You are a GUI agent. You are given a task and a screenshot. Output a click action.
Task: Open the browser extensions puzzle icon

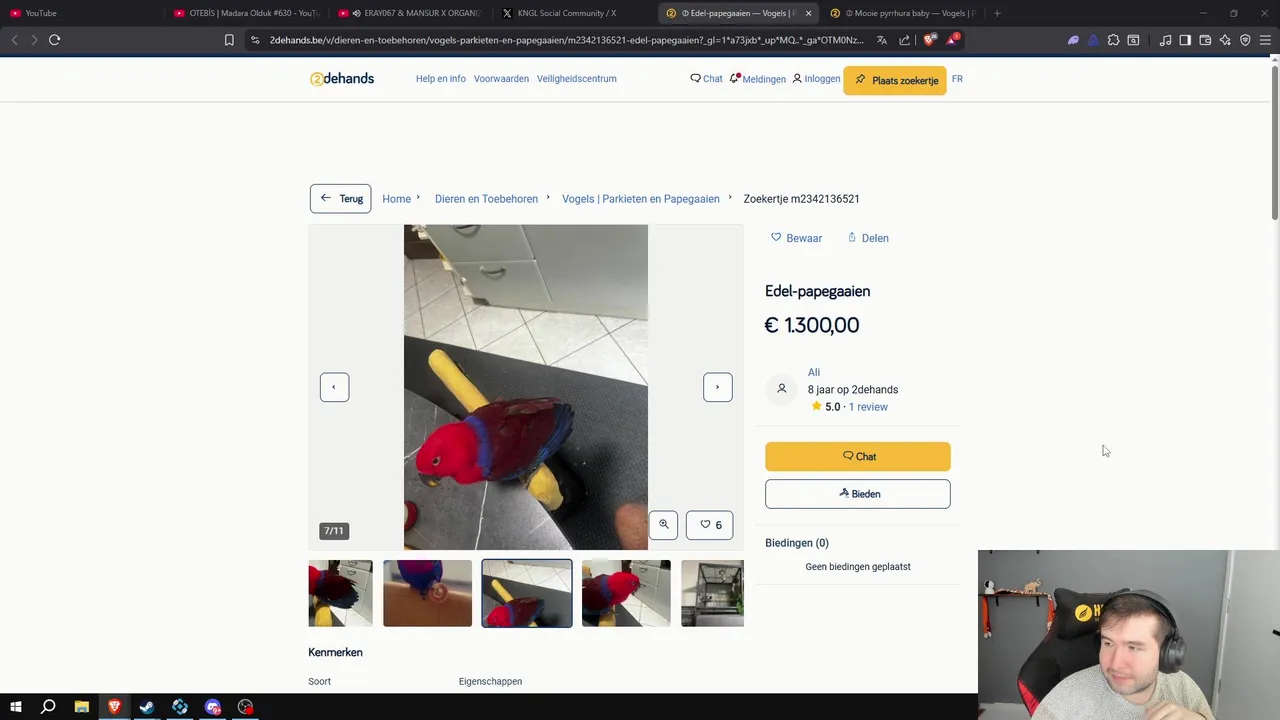[x=1113, y=40]
